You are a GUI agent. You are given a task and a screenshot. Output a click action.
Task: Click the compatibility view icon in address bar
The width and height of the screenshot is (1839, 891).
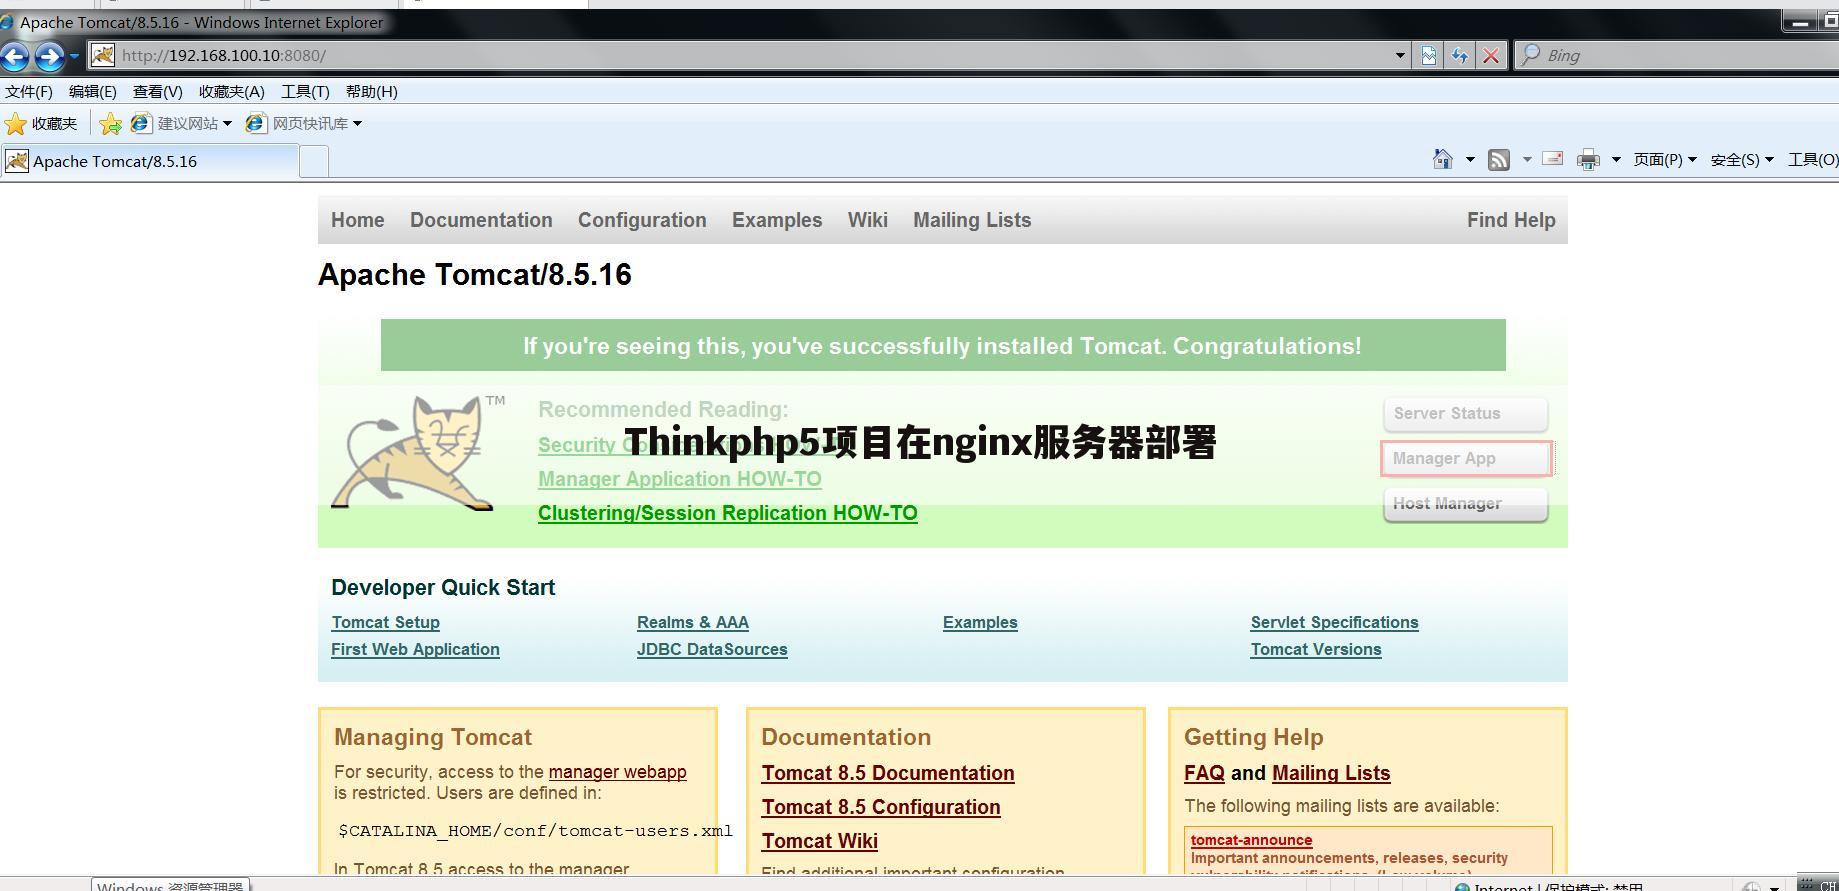tap(1429, 56)
